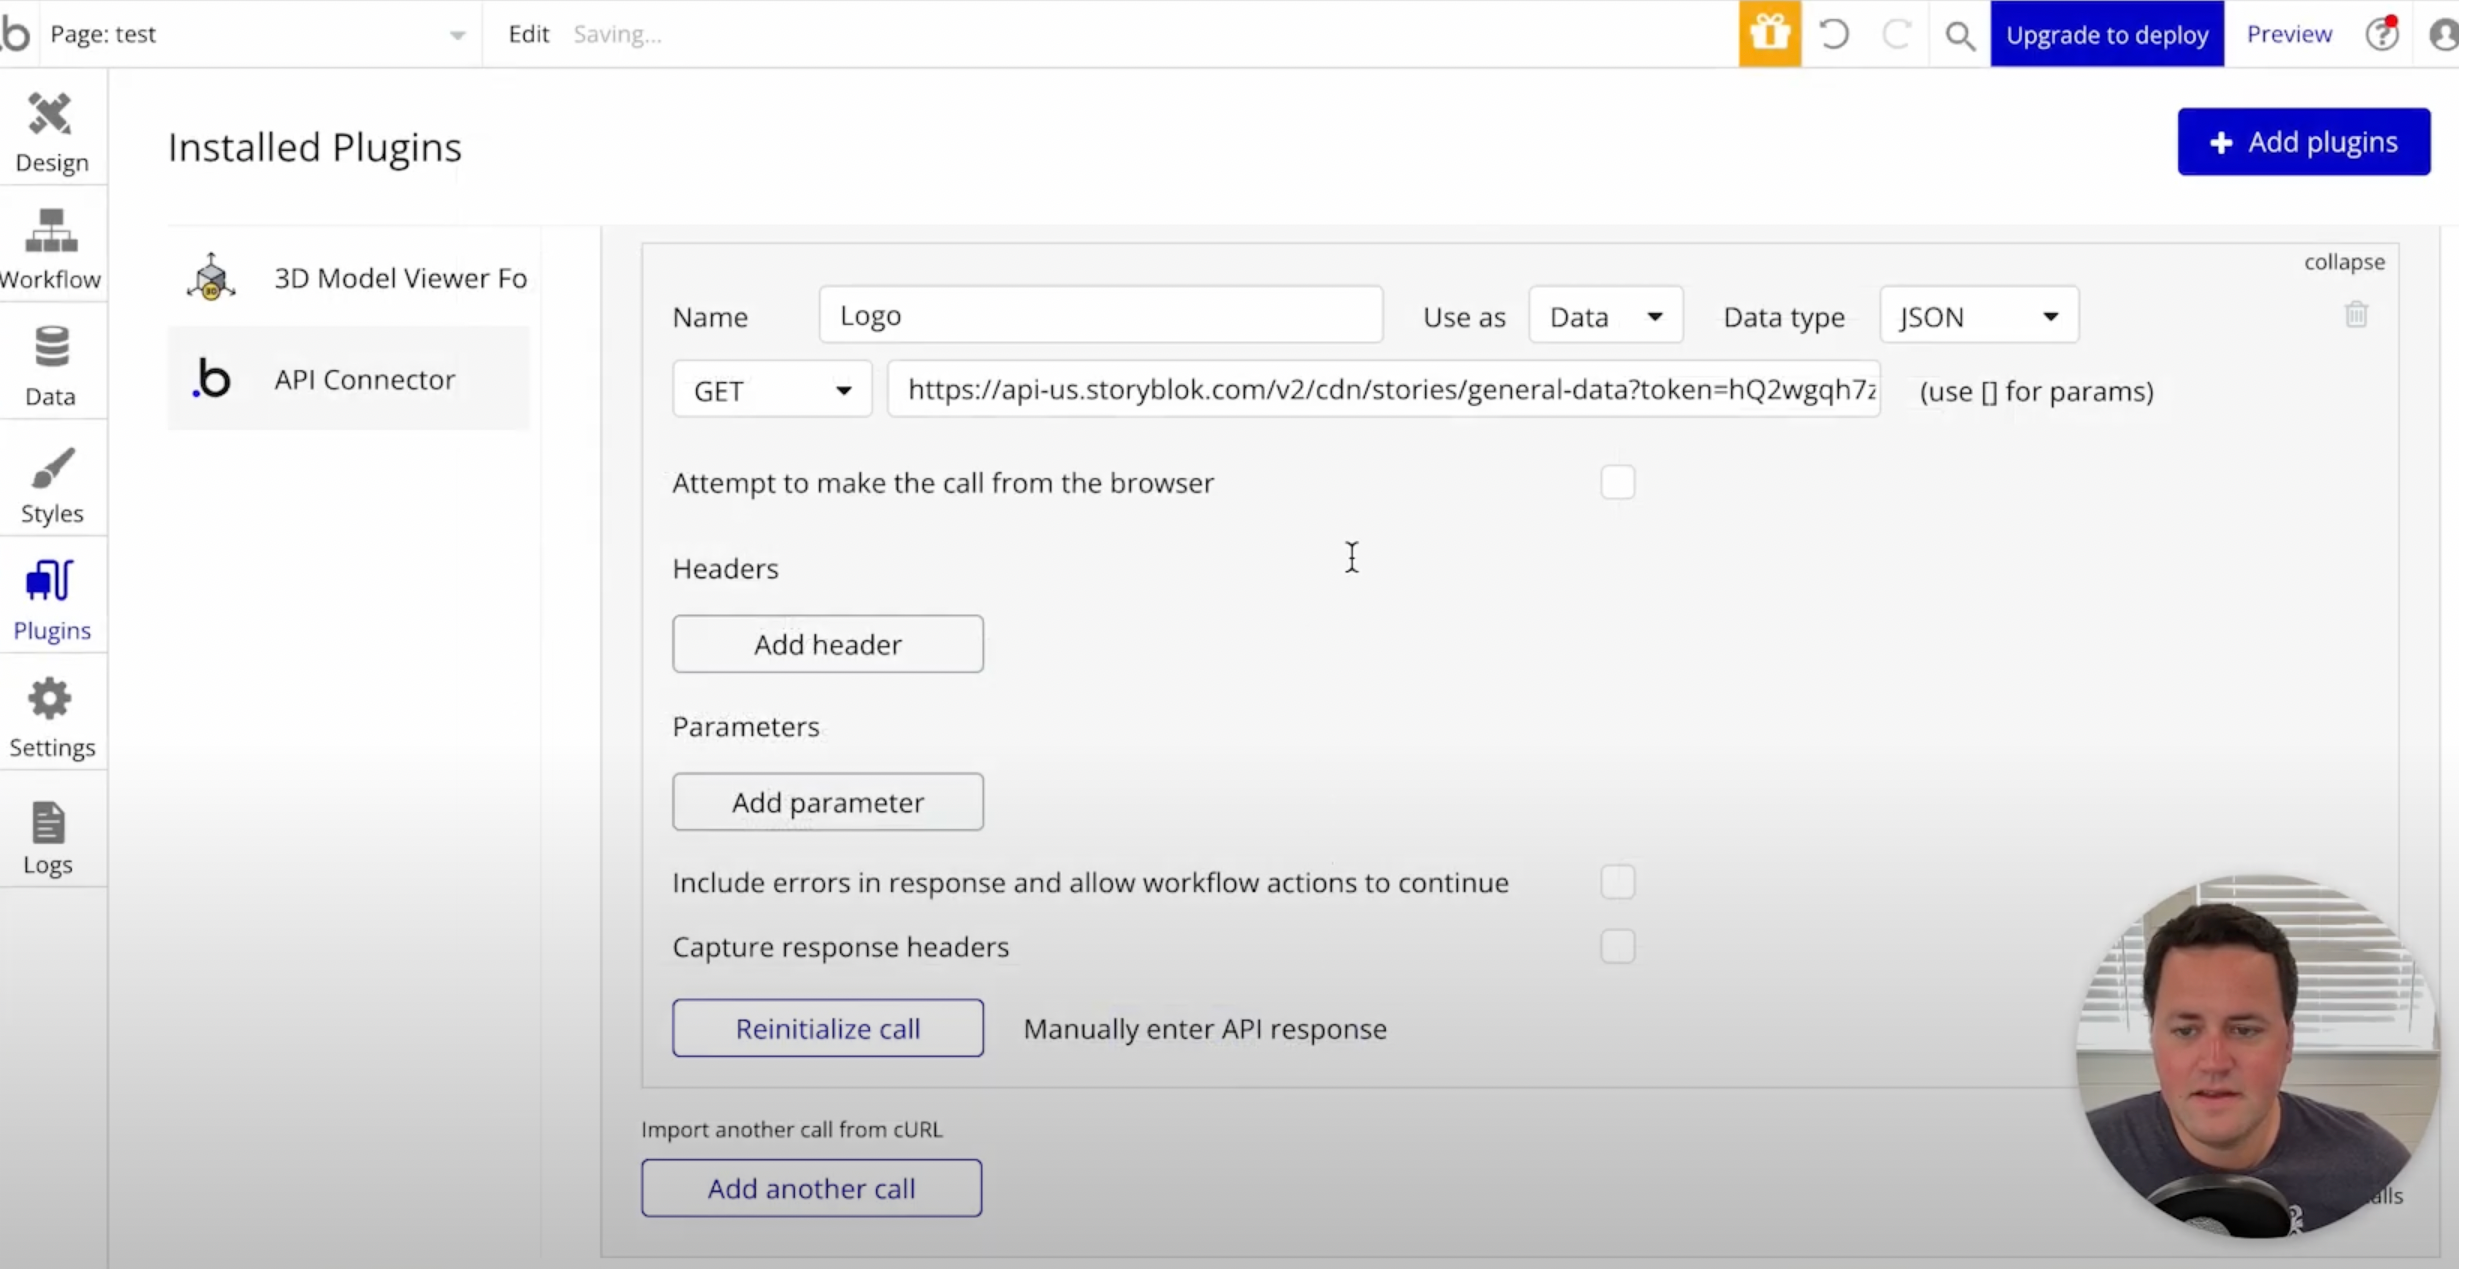Open the Data tab icon

[50, 348]
